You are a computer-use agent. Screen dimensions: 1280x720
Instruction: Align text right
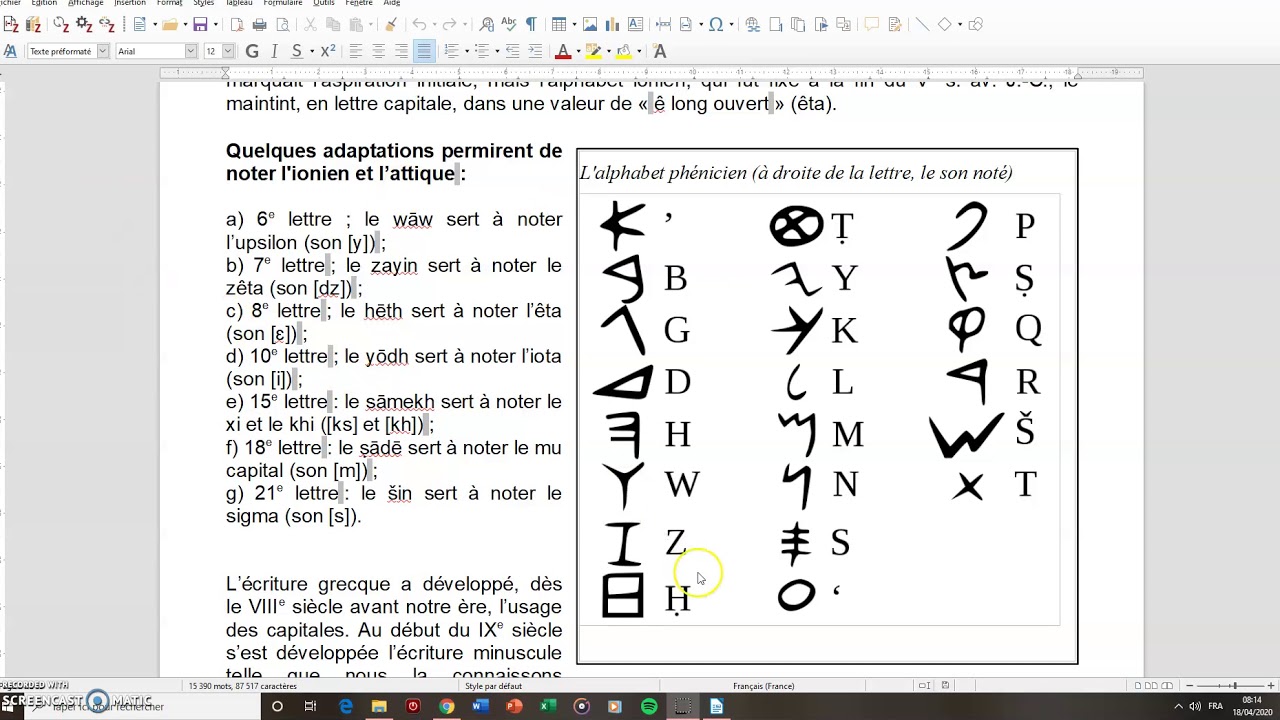coord(401,51)
